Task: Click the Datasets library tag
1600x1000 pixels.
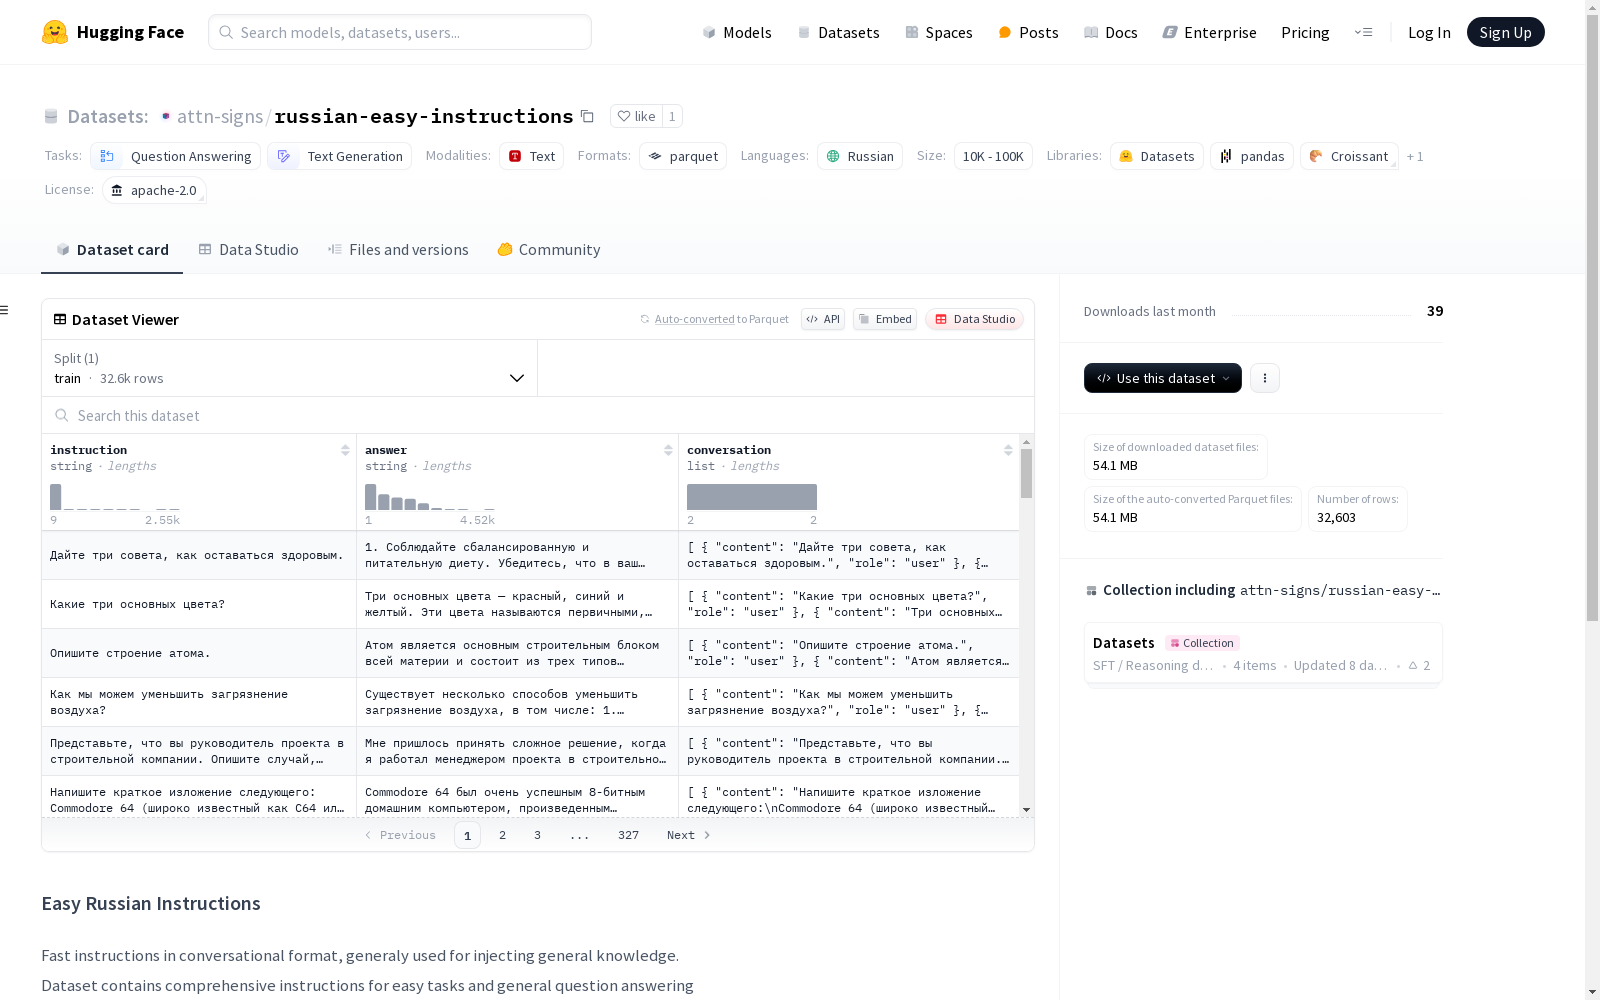Action: point(1157,156)
